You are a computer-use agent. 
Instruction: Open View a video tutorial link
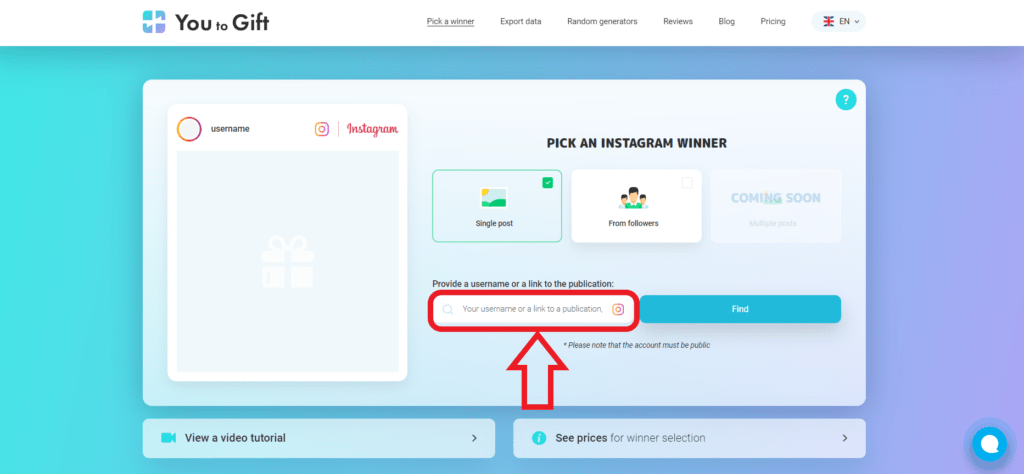pos(319,438)
